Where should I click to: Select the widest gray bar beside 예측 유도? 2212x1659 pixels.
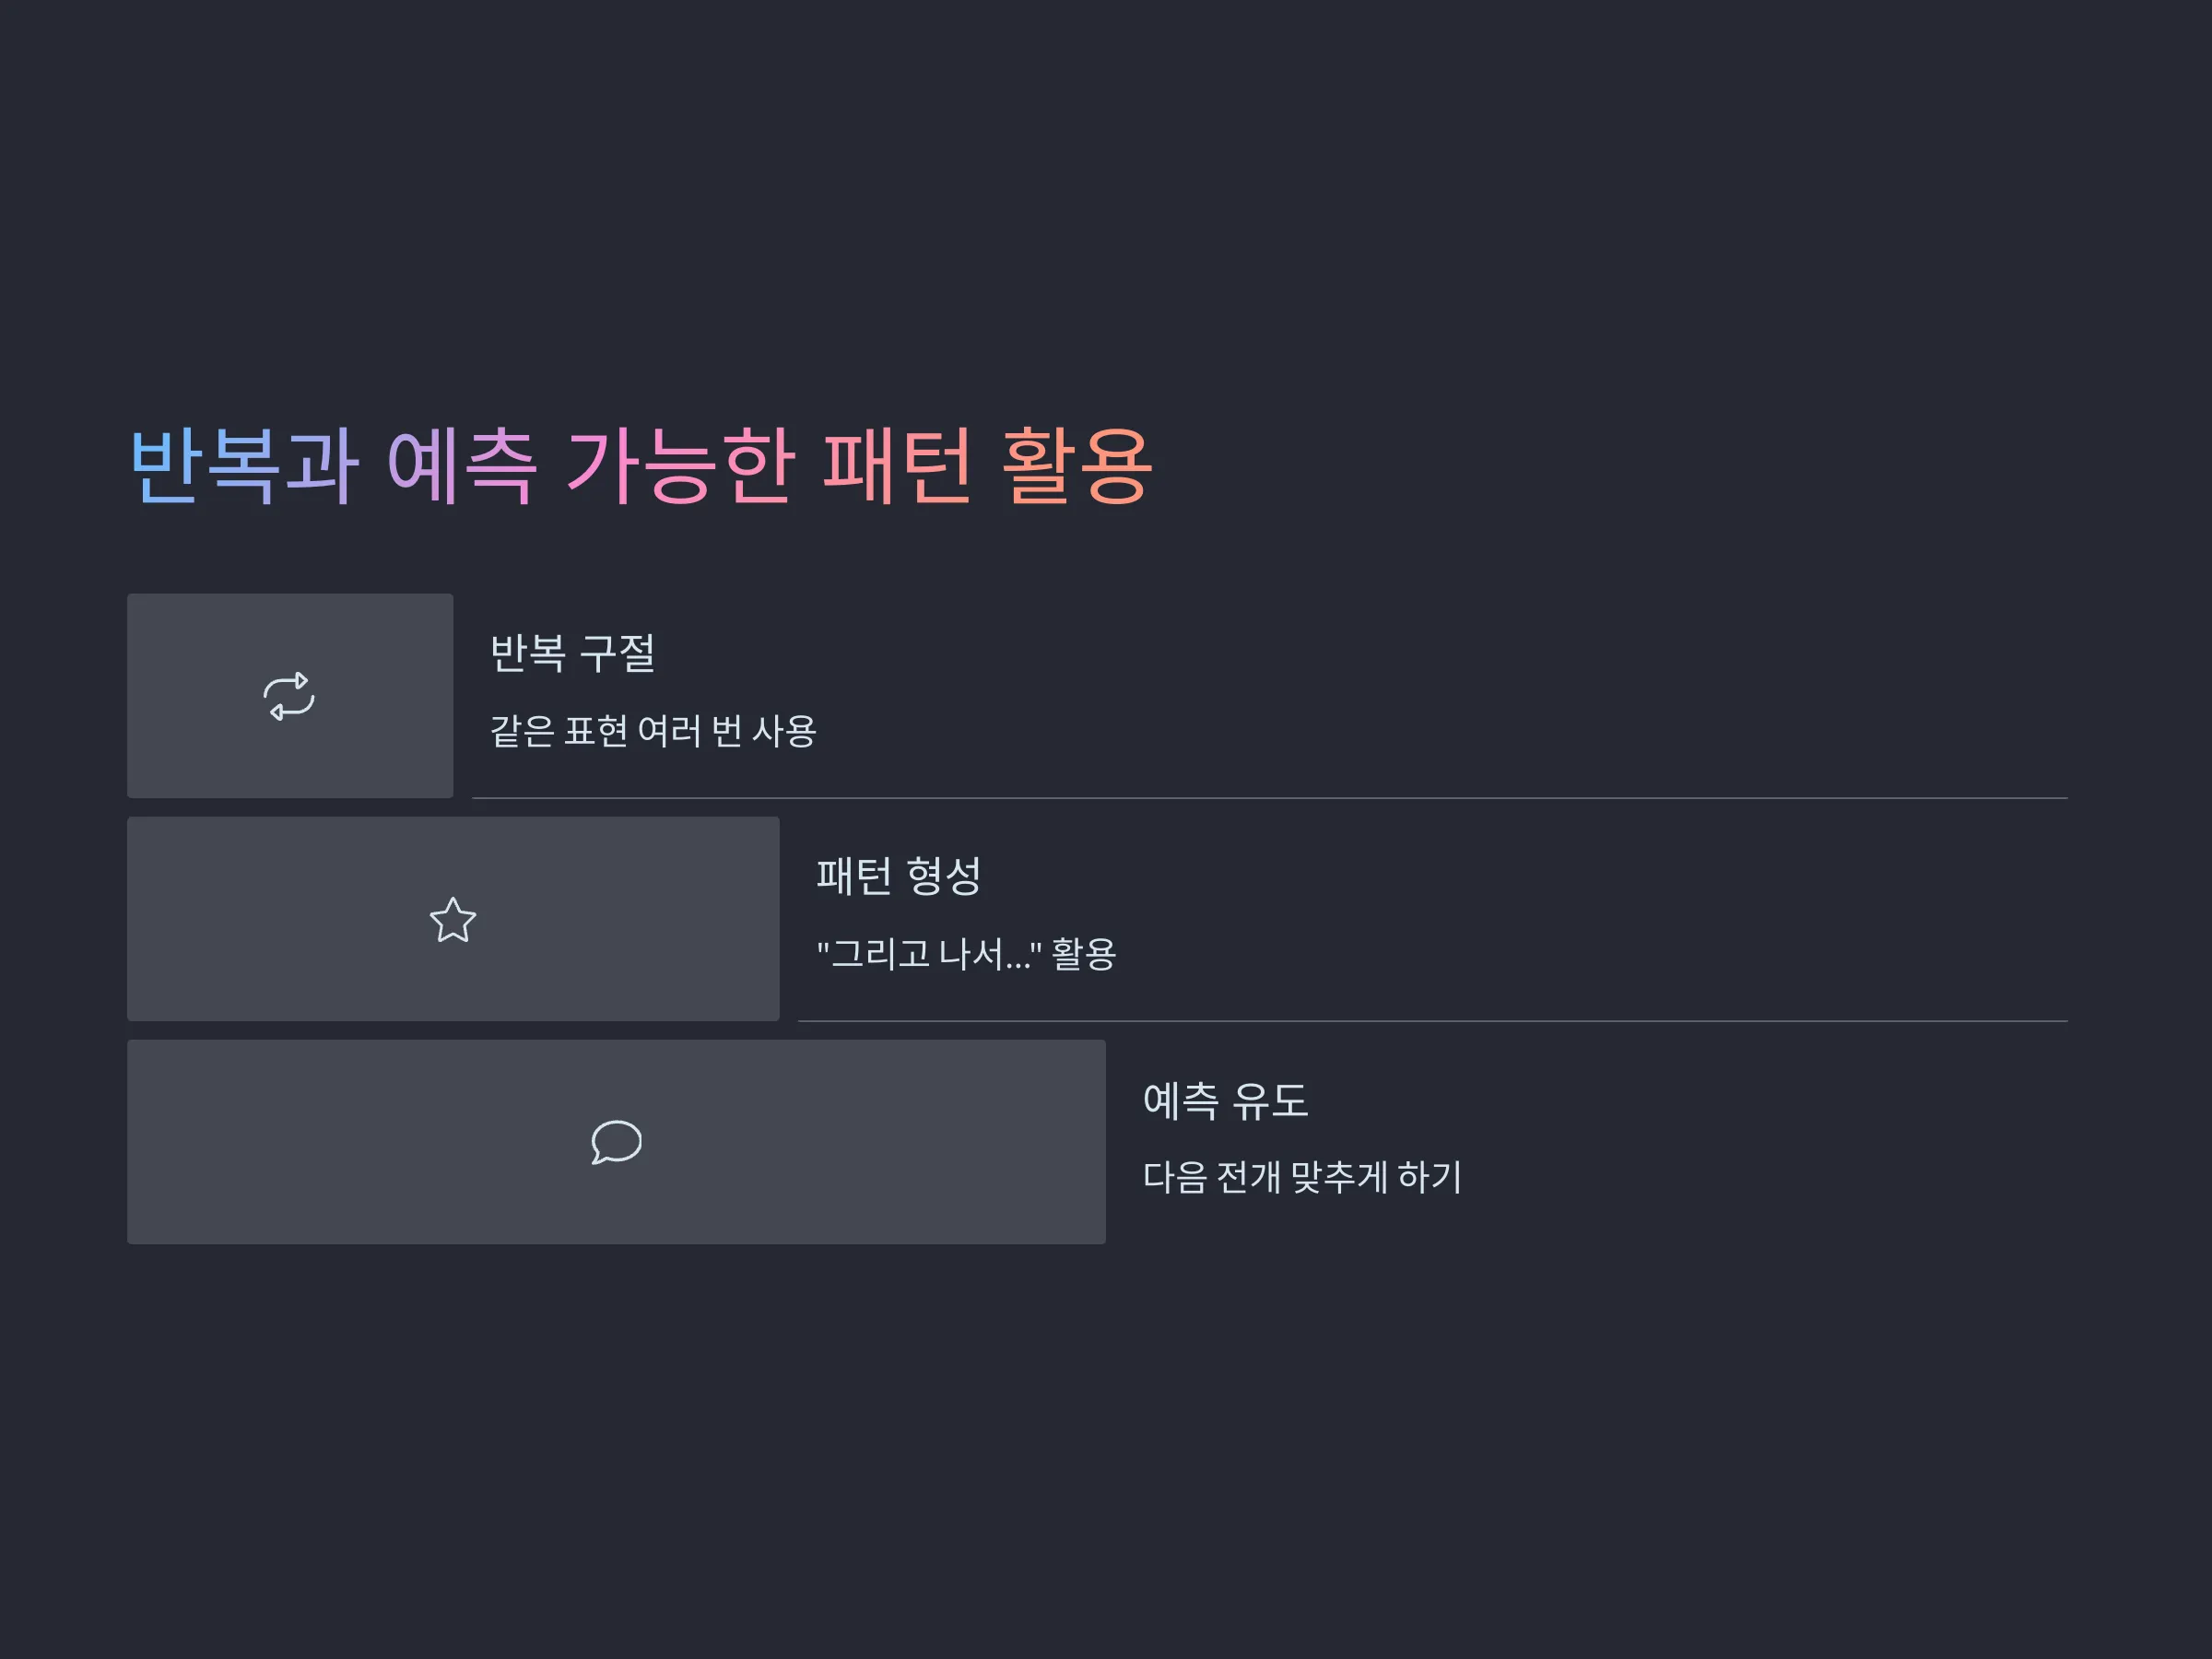[x=616, y=1142]
